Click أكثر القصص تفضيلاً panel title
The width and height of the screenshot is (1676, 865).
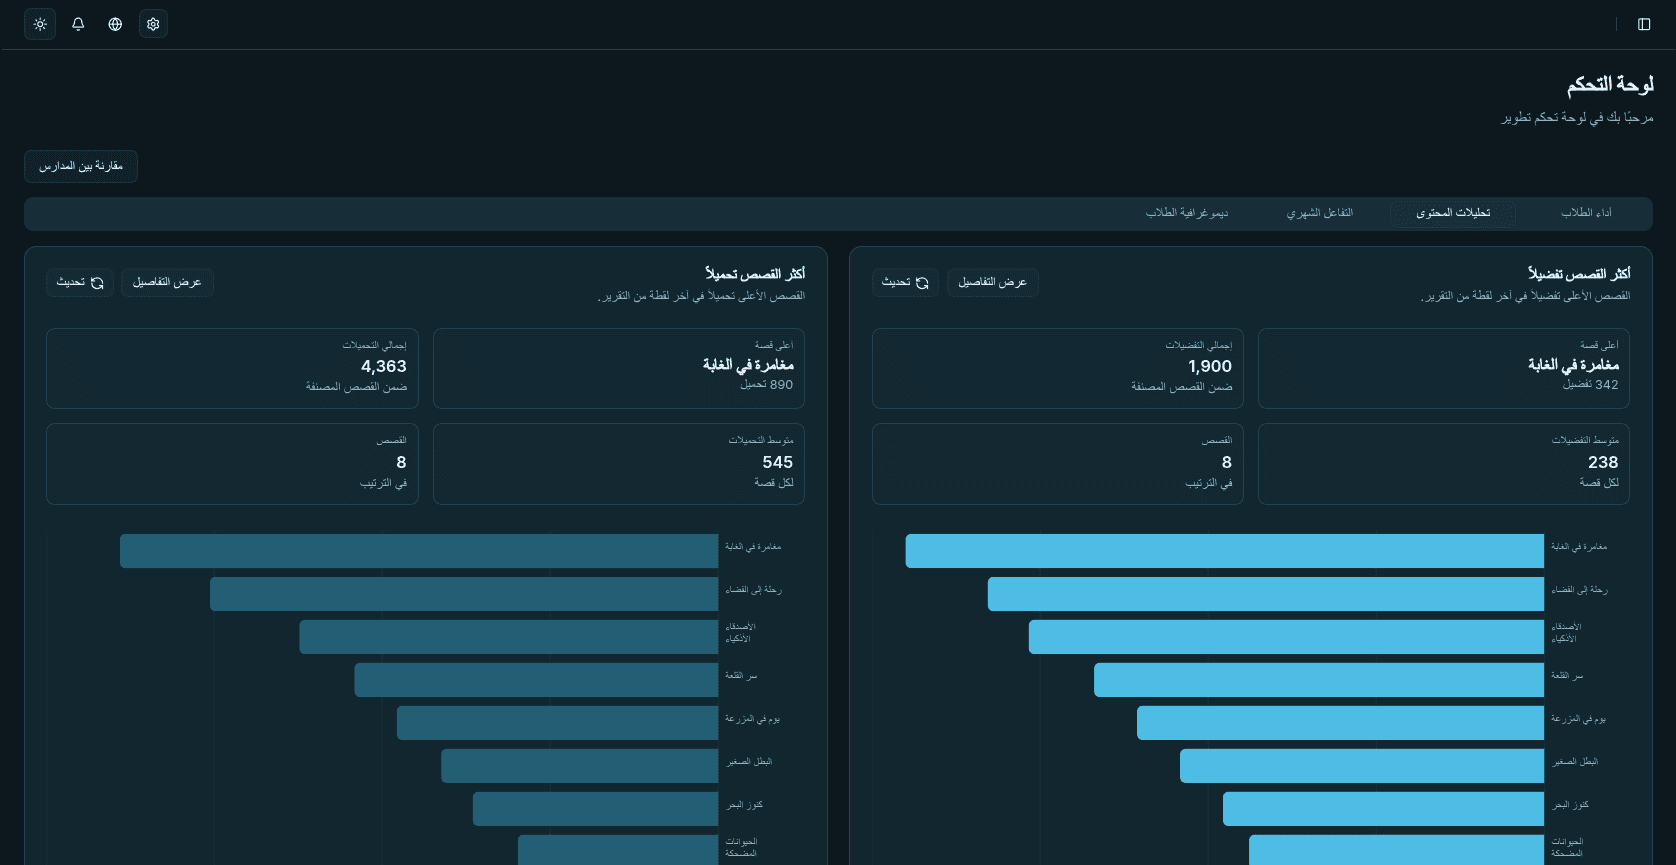[x=1579, y=274]
